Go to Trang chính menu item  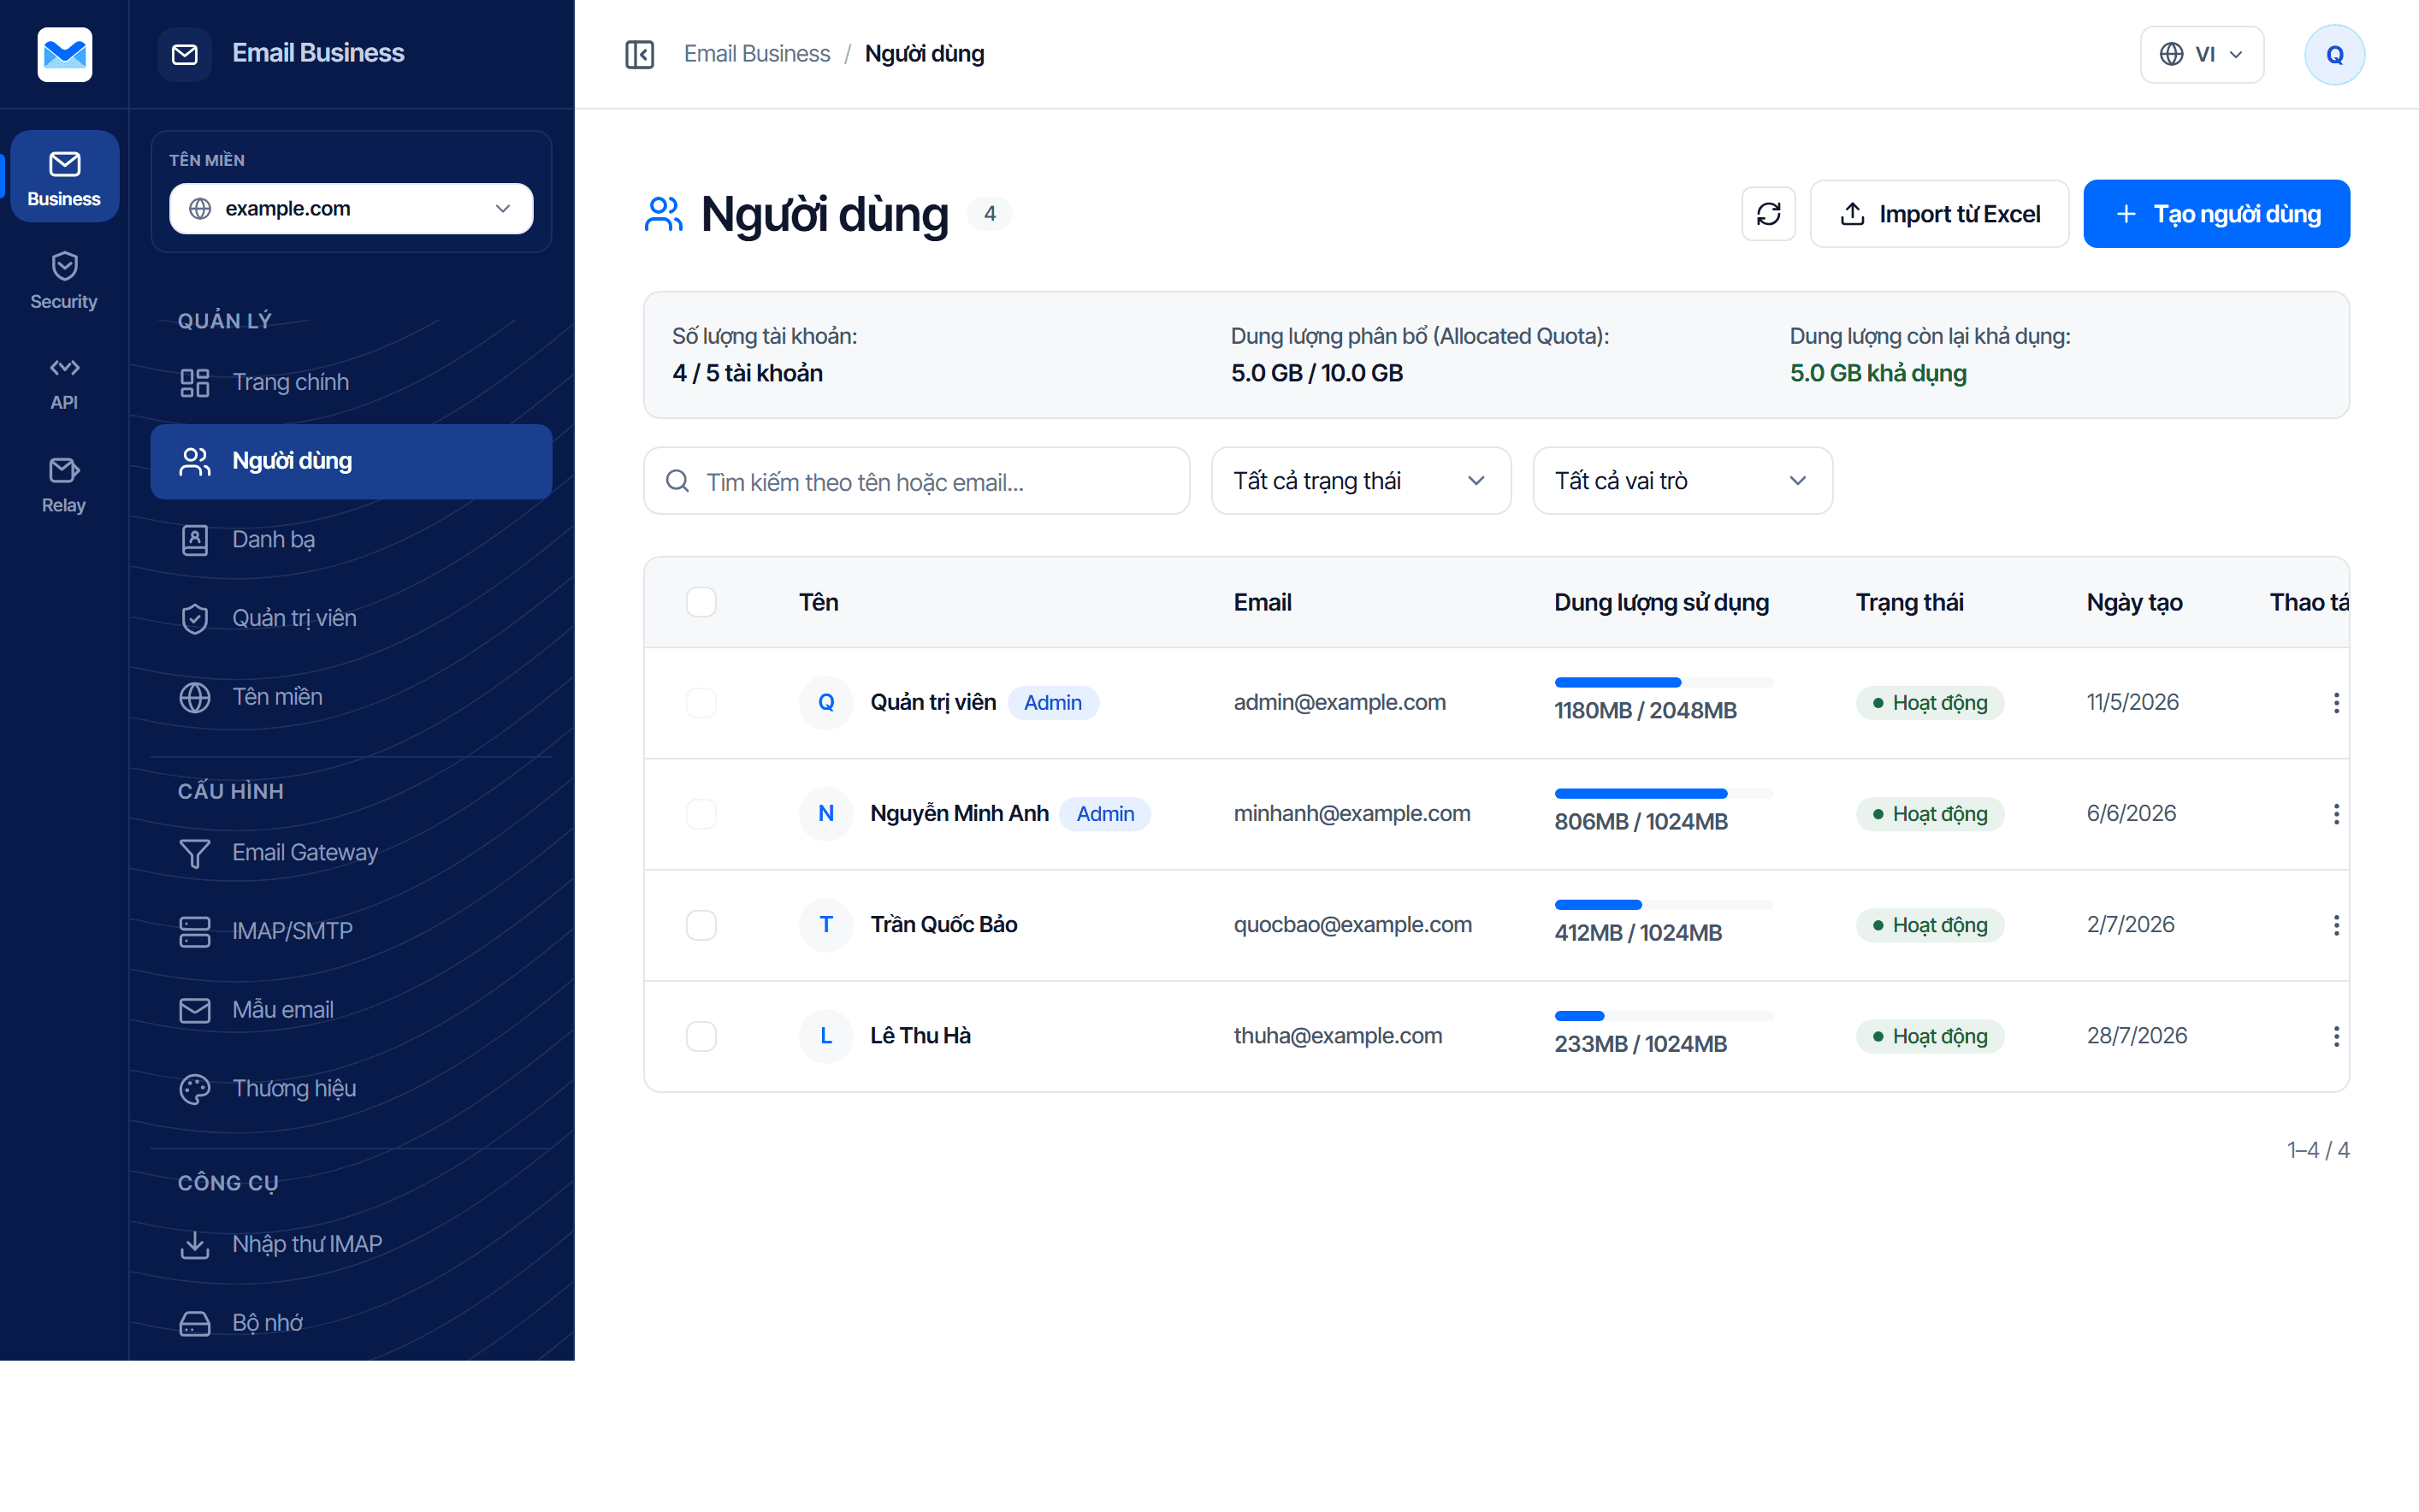[x=351, y=383]
